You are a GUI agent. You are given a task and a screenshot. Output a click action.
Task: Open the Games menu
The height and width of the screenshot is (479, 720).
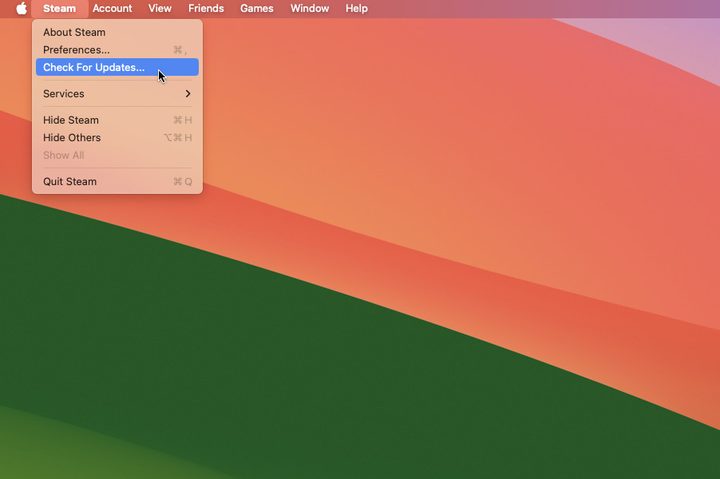click(x=257, y=8)
